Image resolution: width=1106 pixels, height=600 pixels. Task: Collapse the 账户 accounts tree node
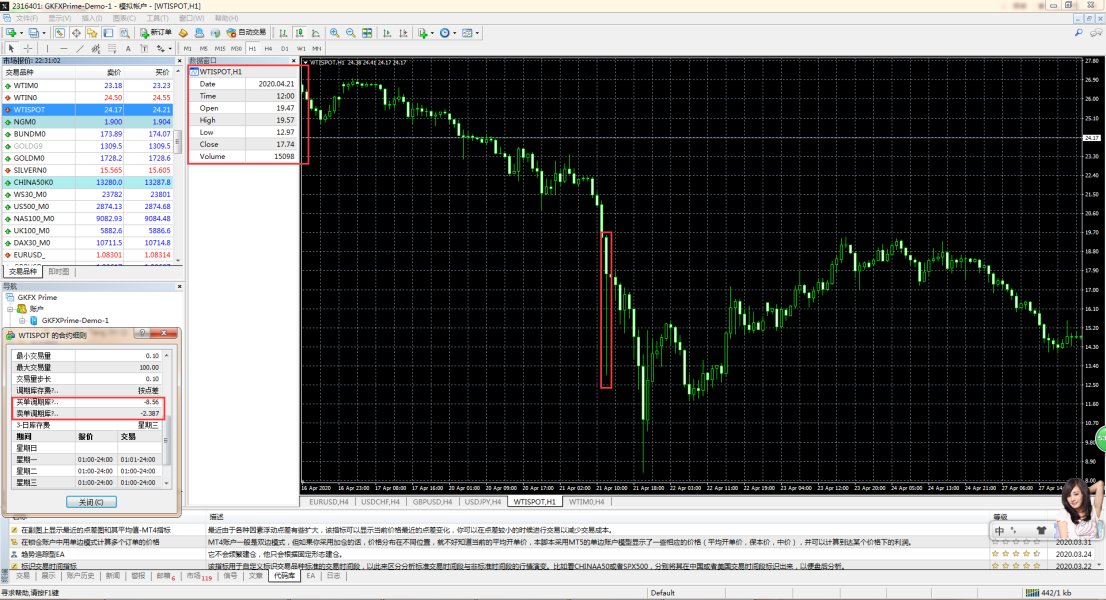tap(11, 309)
